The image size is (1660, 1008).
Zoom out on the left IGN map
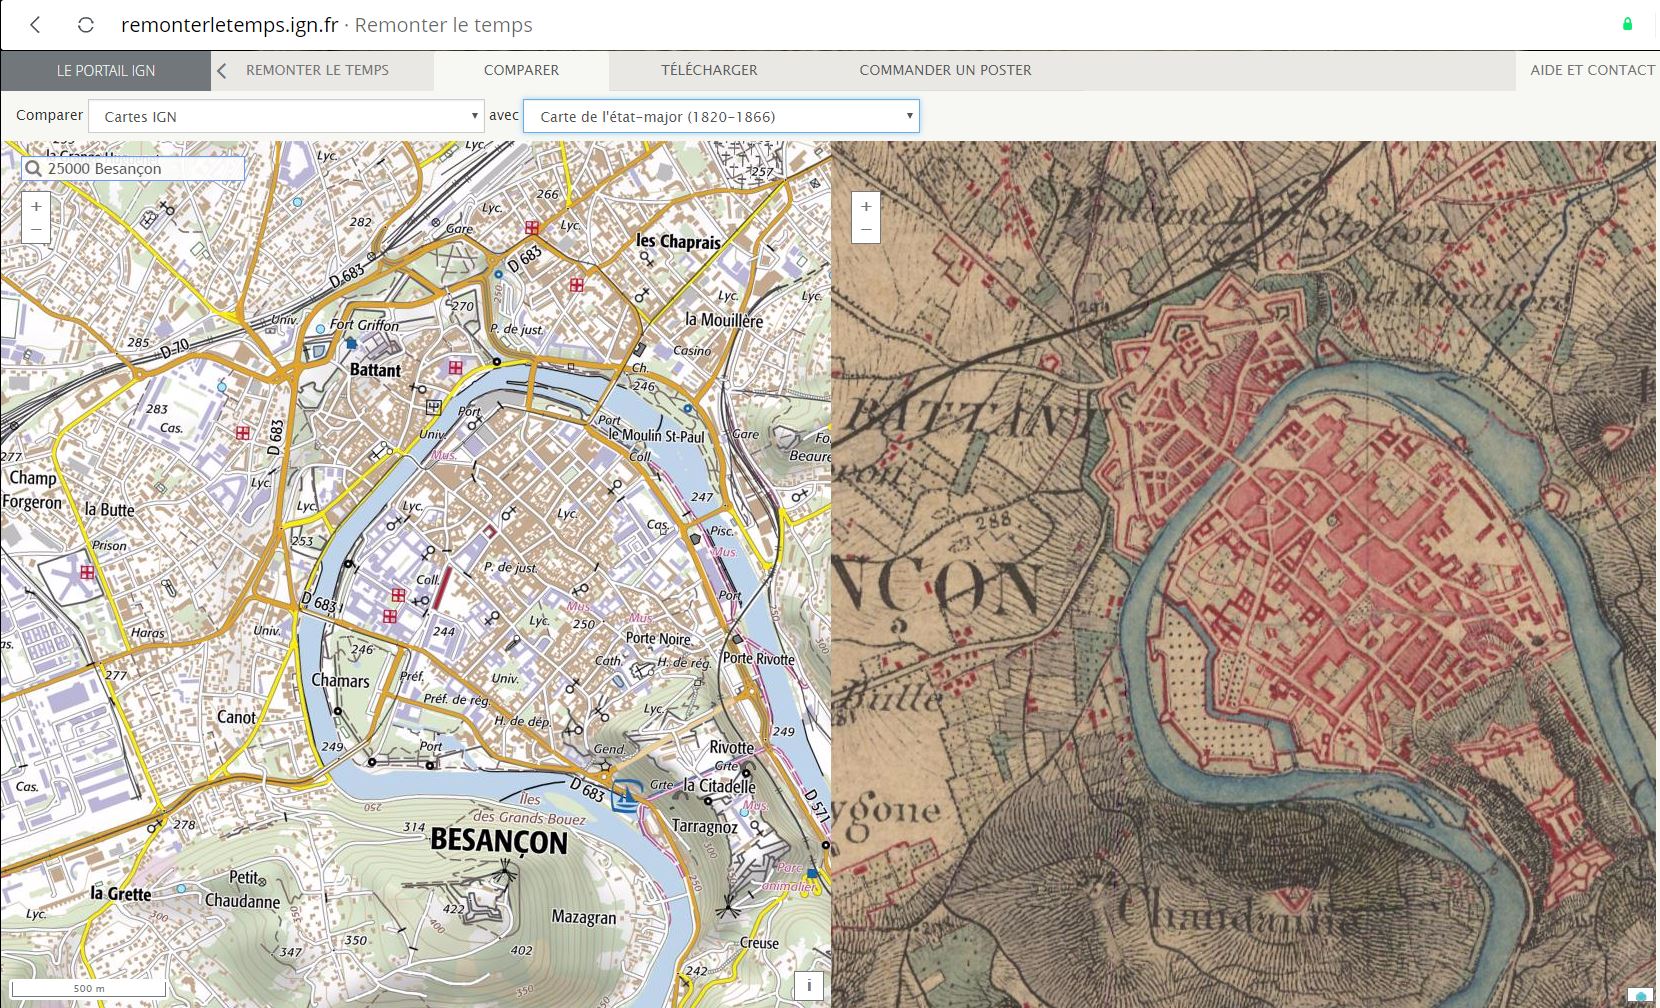(36, 229)
